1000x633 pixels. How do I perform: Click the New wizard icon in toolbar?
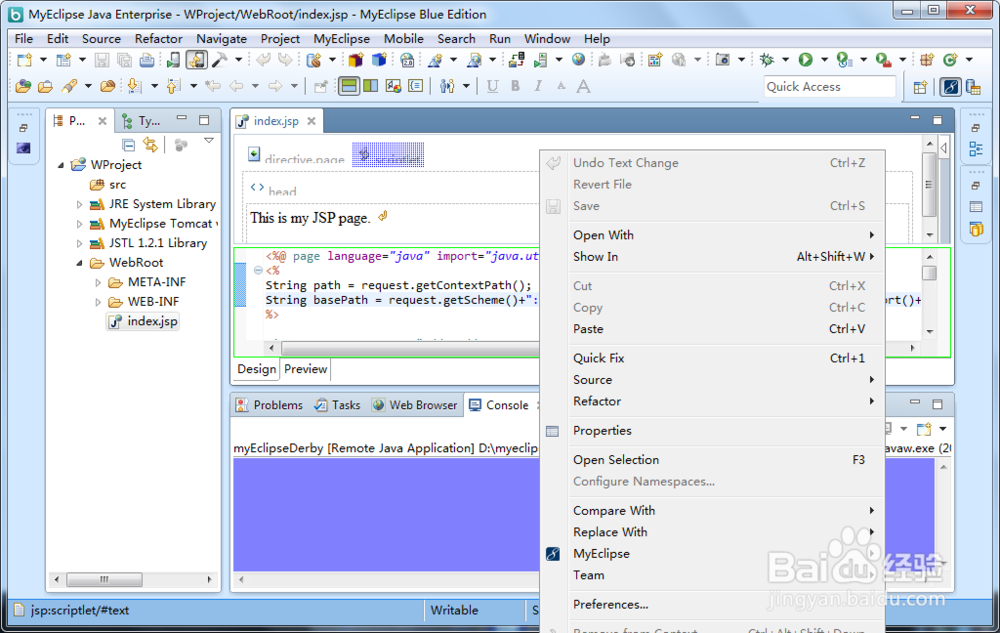[24, 60]
